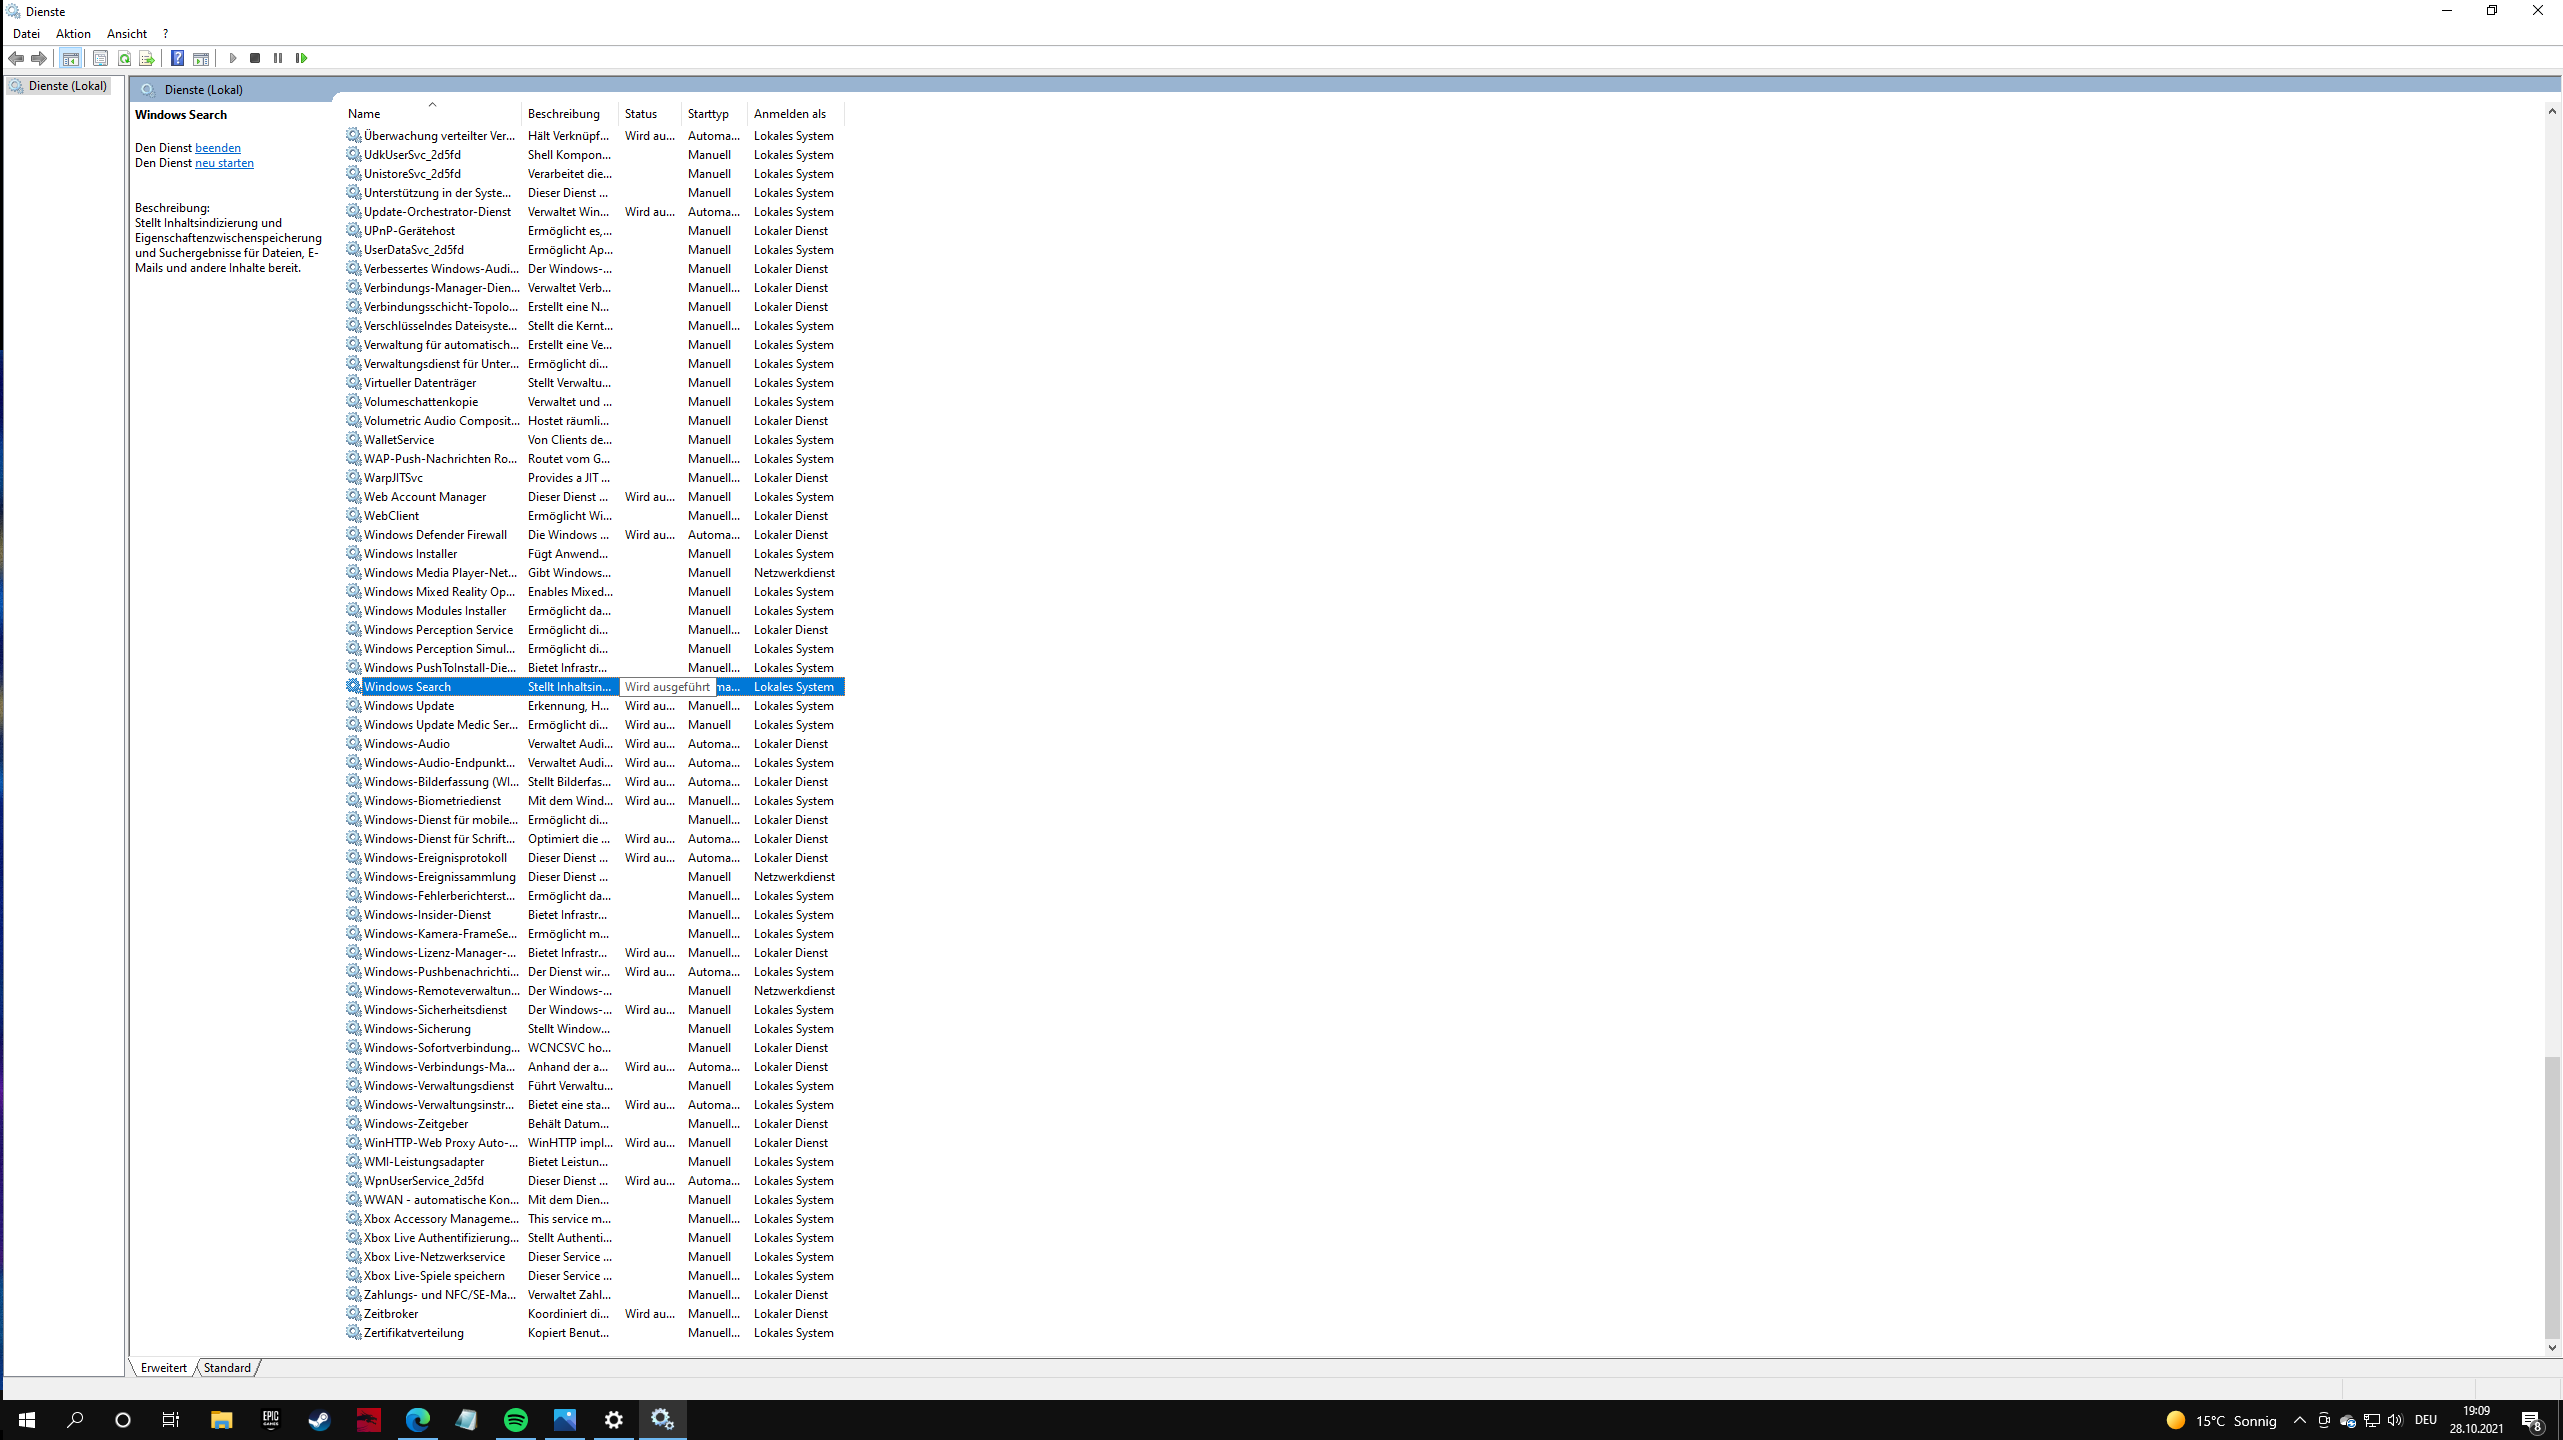This screenshot has width=2563, height=1440.
Task: Open the Datei menu
Action: click(x=26, y=33)
